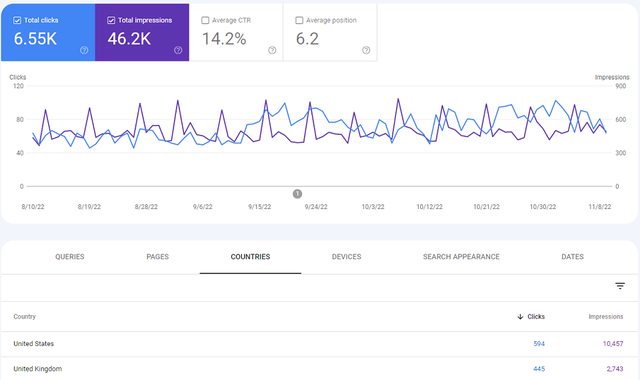Click the 10/12/22 date axis label
This screenshot has width=640, height=380.
pos(429,207)
